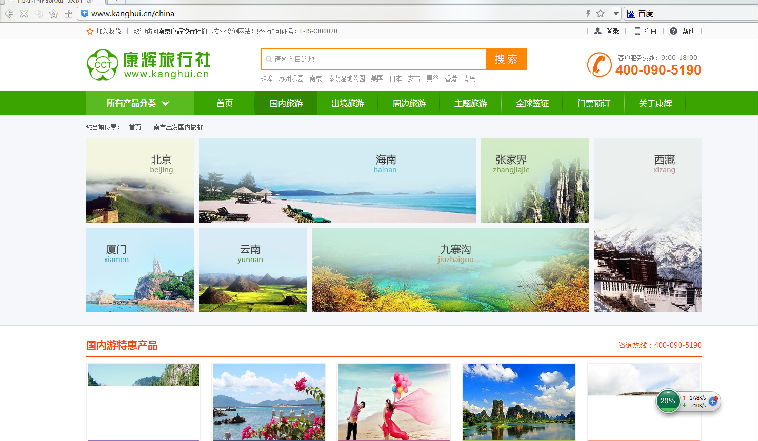
Task: Open the product with pink flowers seaside photo
Action: [269, 402]
